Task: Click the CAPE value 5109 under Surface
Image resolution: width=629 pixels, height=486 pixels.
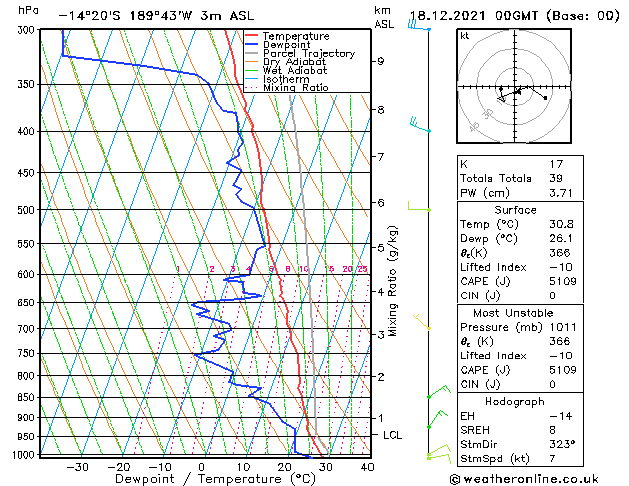Action: pyautogui.click(x=563, y=281)
